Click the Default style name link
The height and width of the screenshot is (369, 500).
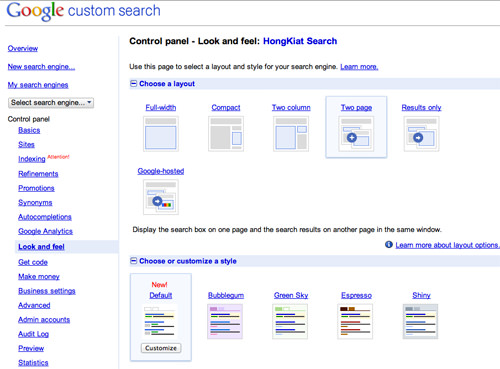161,295
